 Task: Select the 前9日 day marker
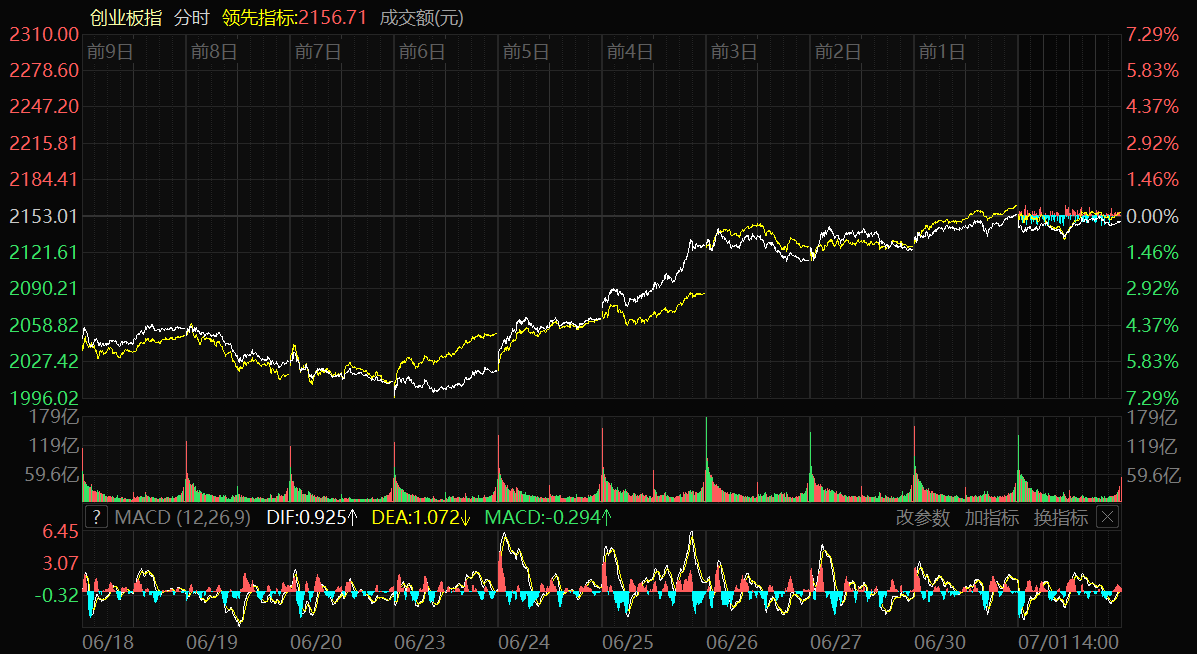pos(109,52)
